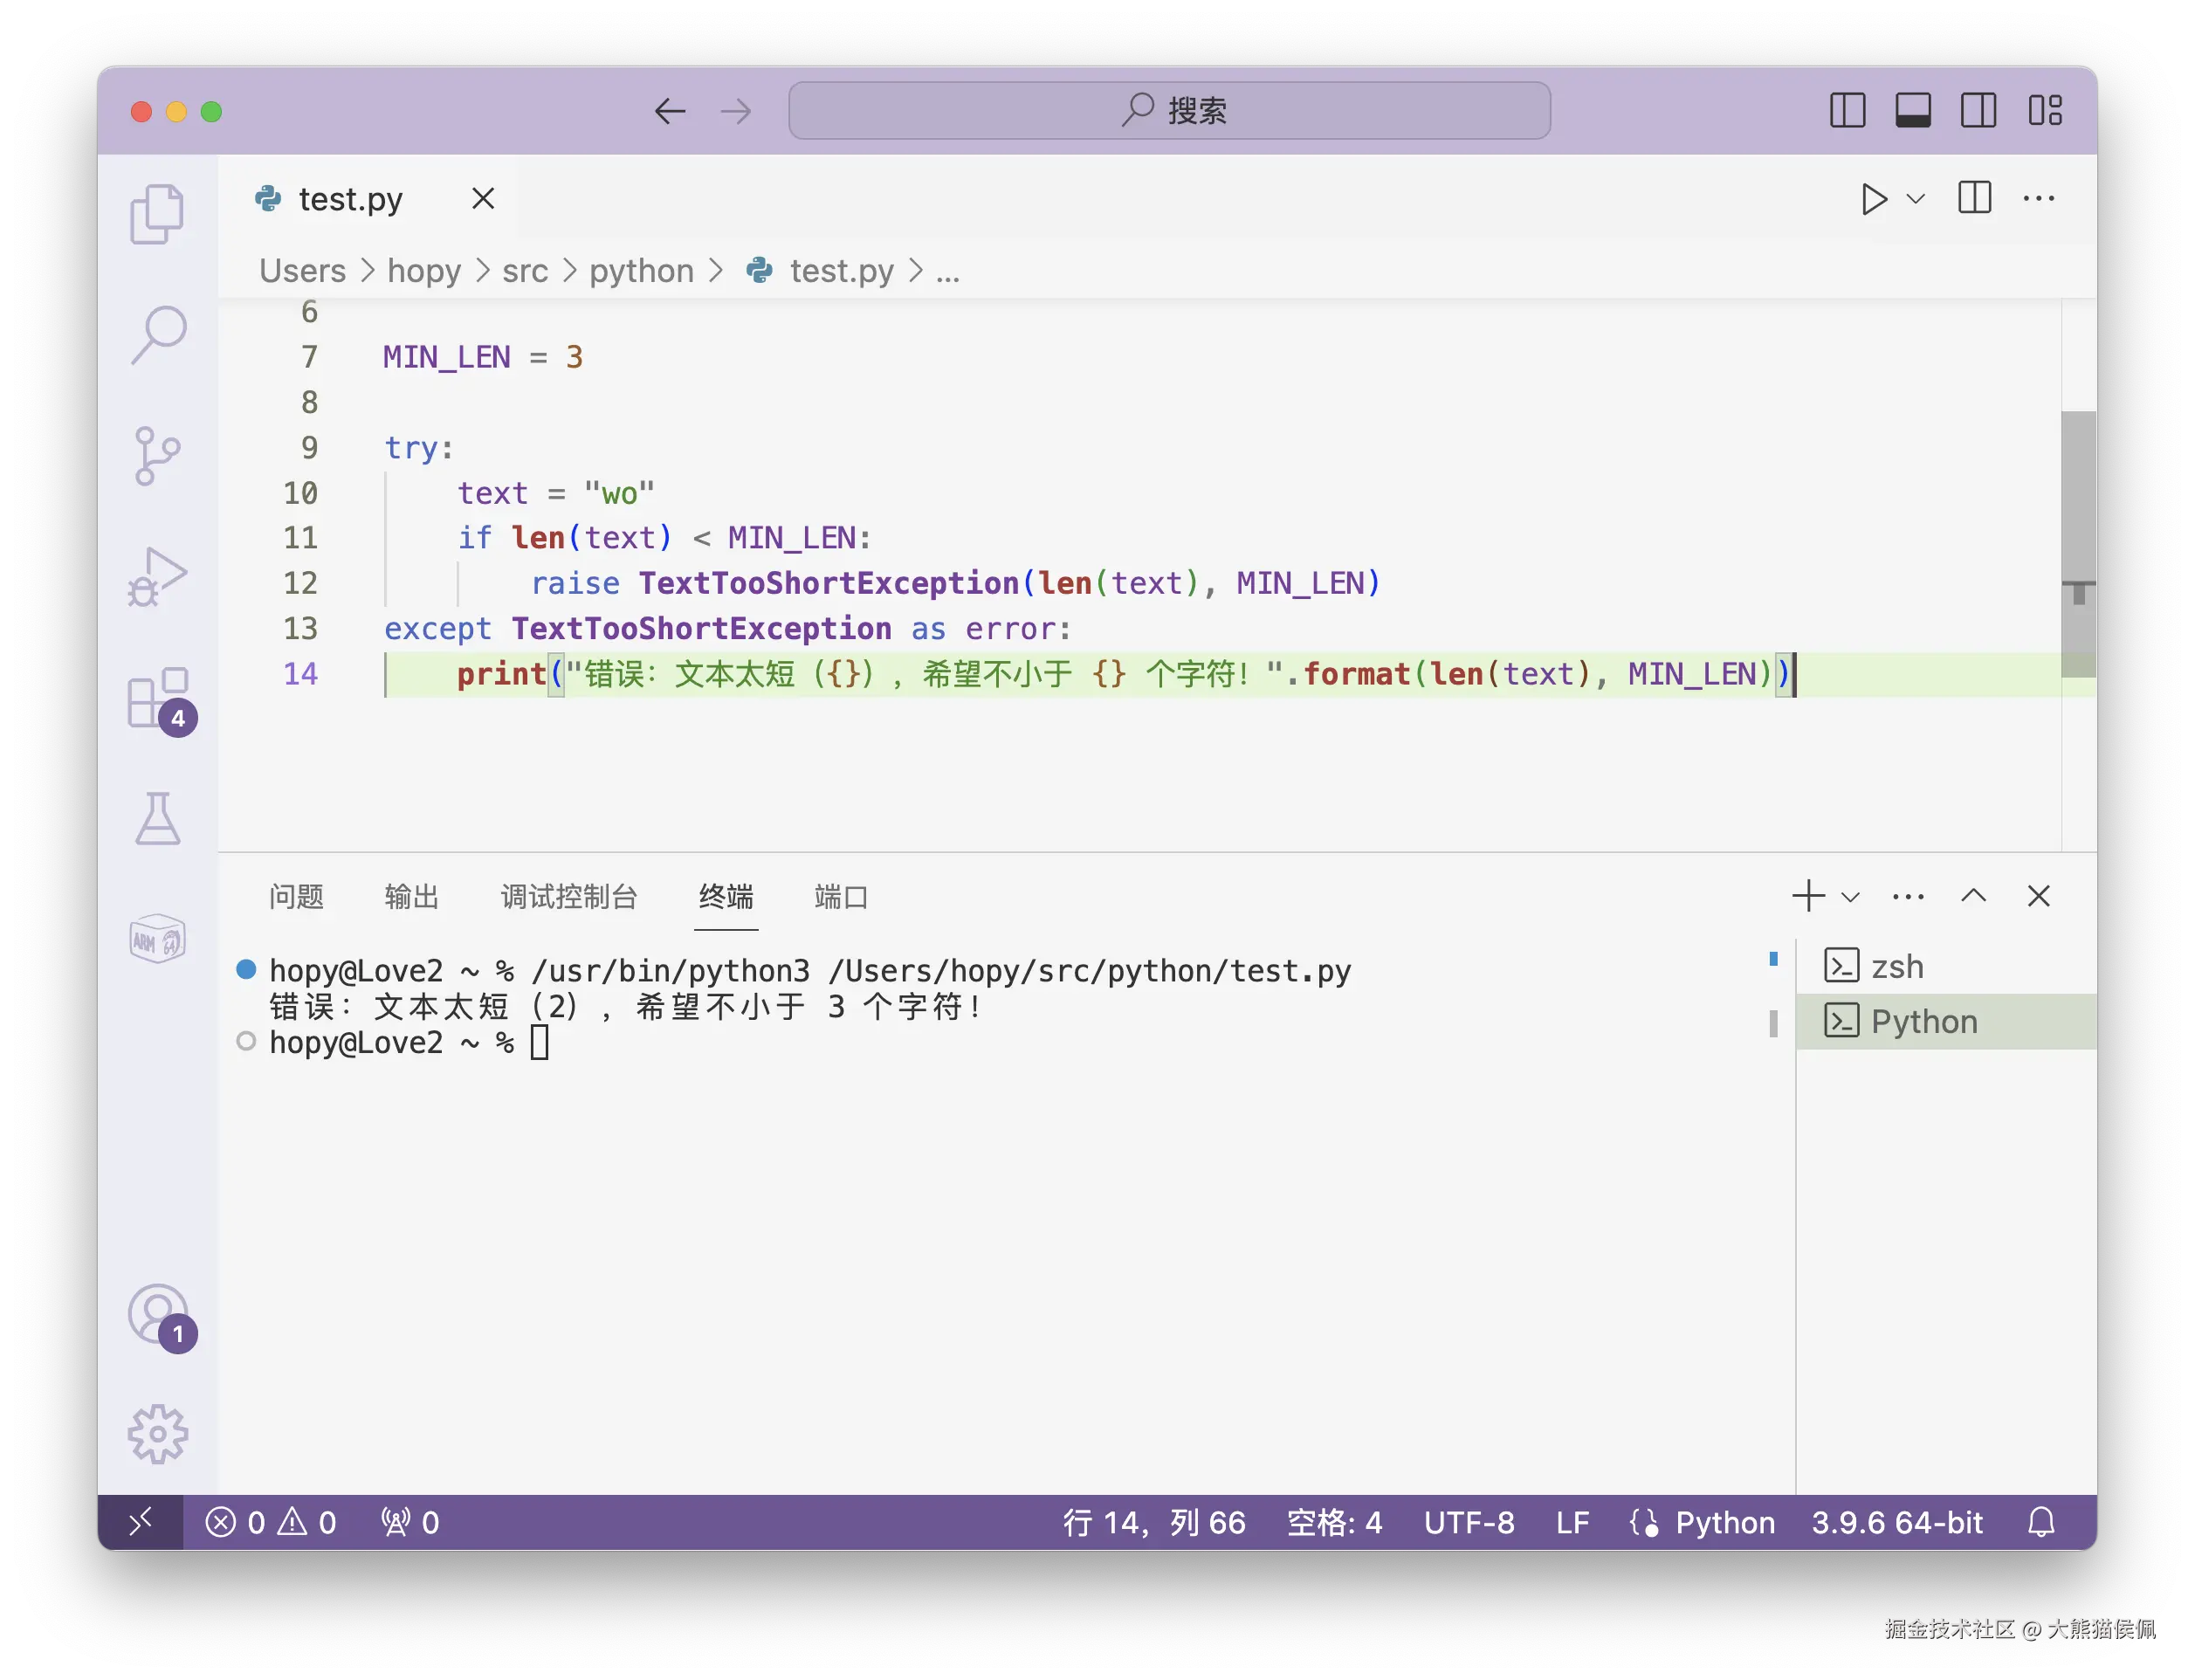Open the Manage settings gear

point(157,1435)
